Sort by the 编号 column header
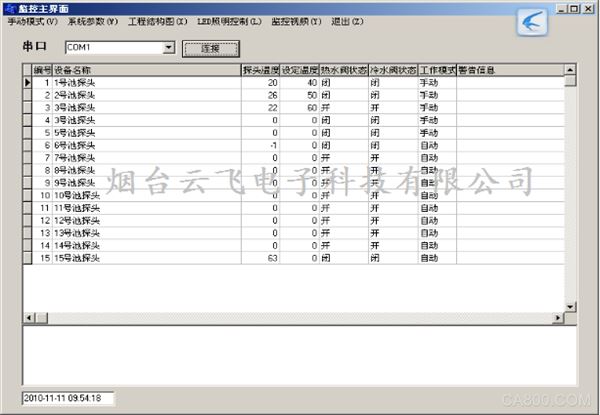This screenshot has height=415, width=600. click(x=42, y=70)
